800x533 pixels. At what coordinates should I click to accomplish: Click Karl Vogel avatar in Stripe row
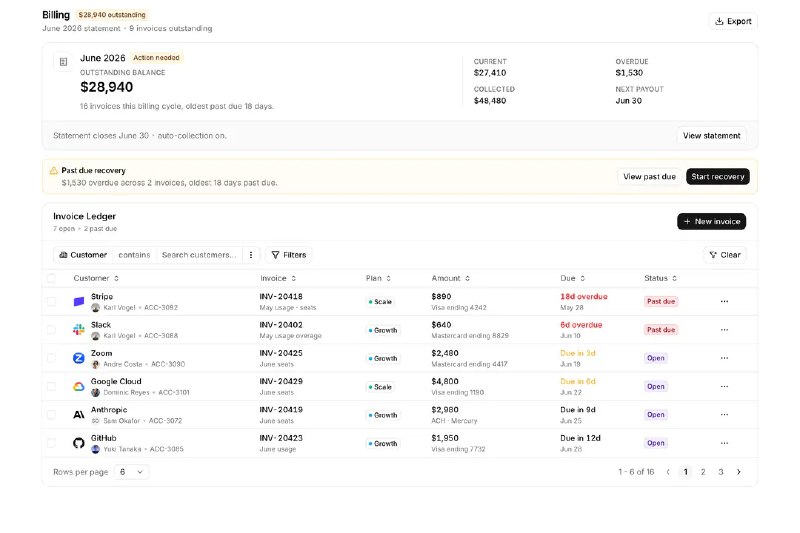pyautogui.click(x=95, y=308)
